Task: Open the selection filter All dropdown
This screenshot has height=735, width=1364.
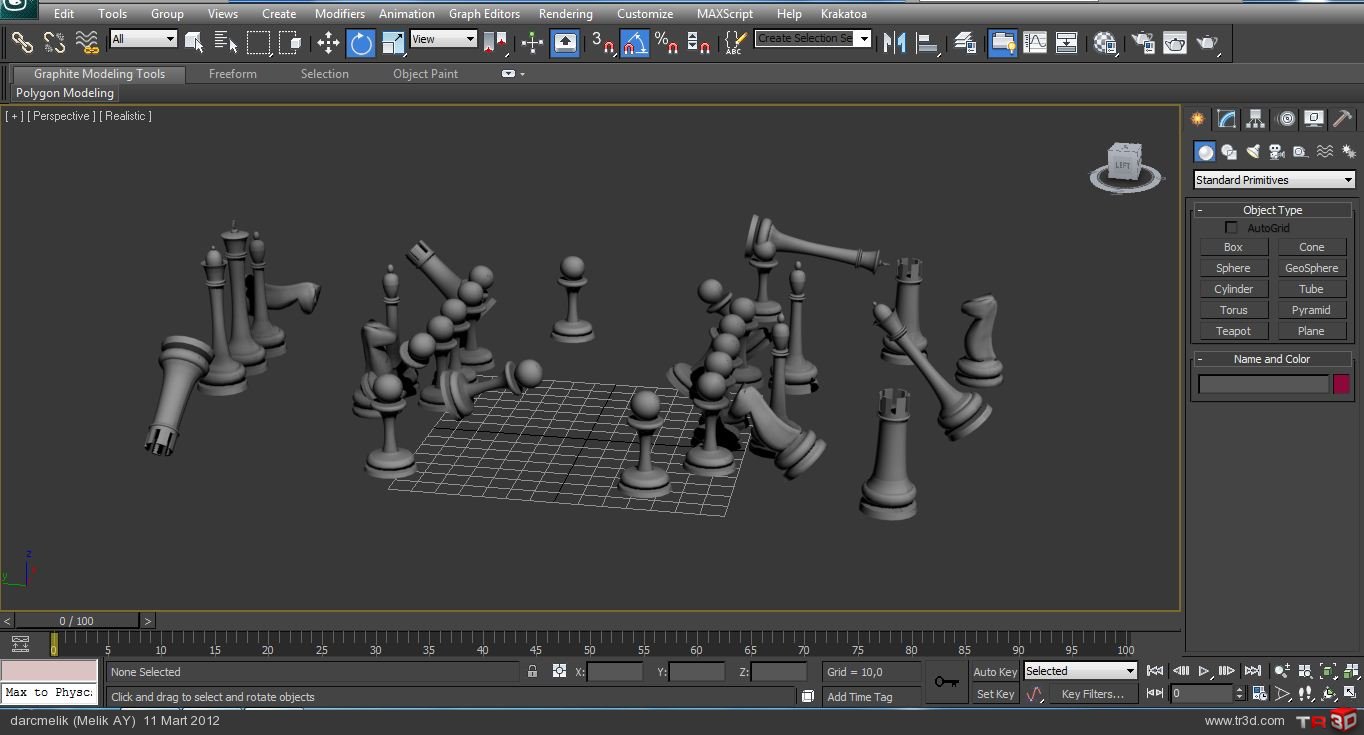Action: point(144,39)
